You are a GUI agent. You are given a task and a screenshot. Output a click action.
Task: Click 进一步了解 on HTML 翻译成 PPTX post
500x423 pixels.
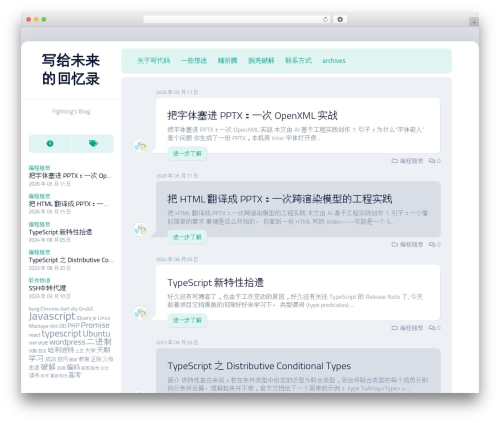[187, 237]
